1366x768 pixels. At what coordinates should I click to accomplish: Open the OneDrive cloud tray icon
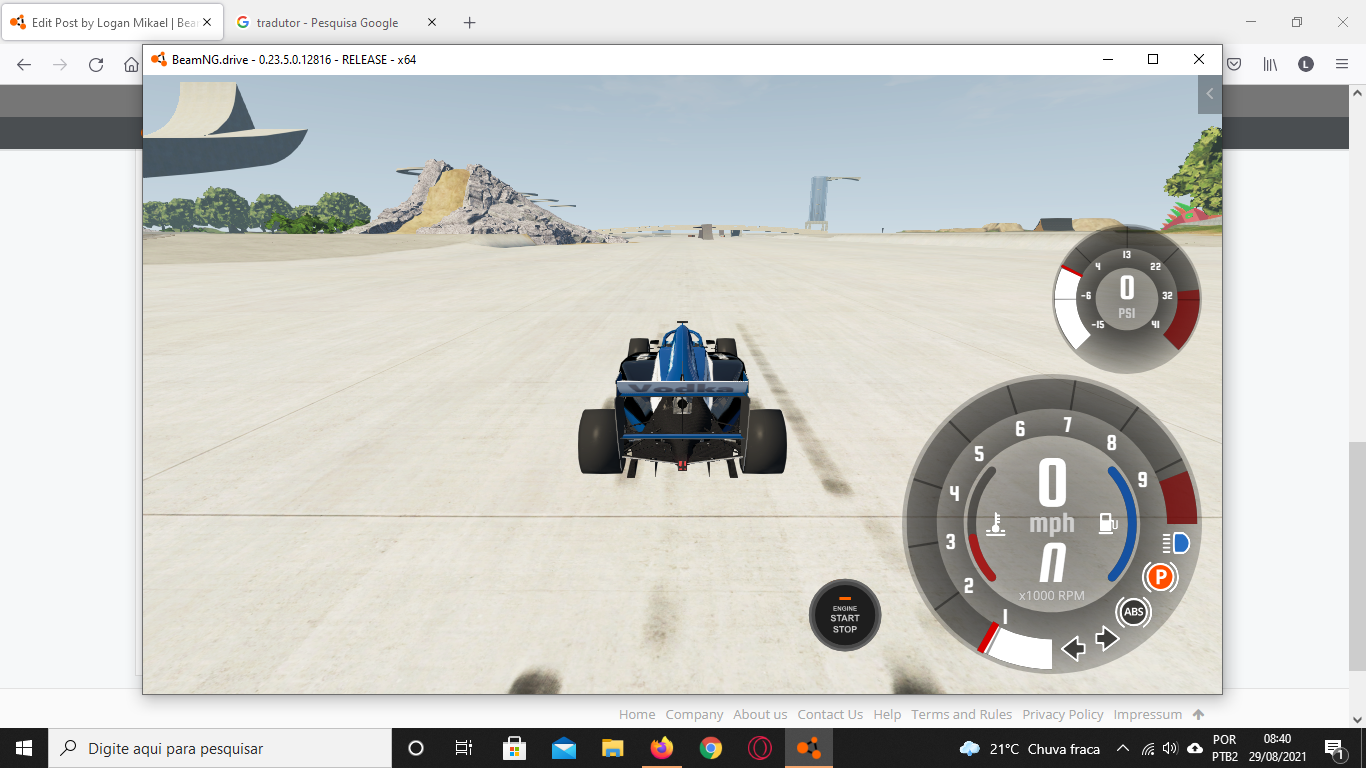pos(1194,748)
